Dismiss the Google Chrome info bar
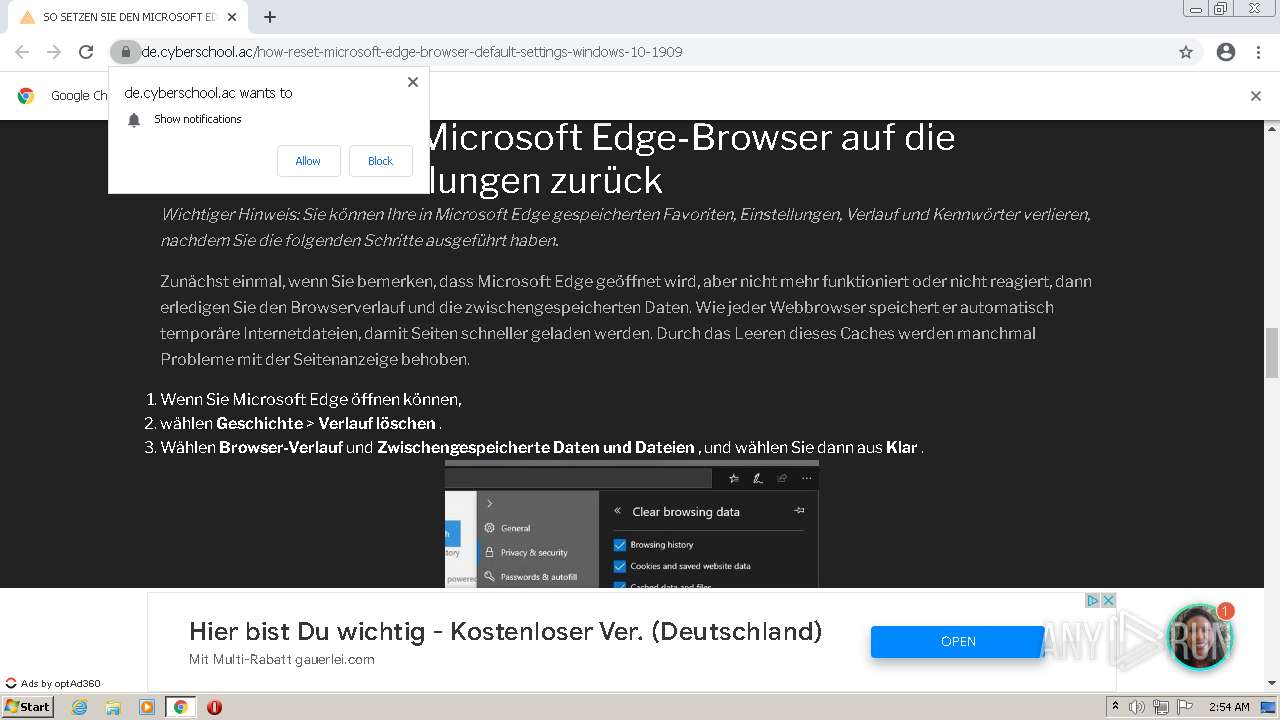 point(1256,96)
